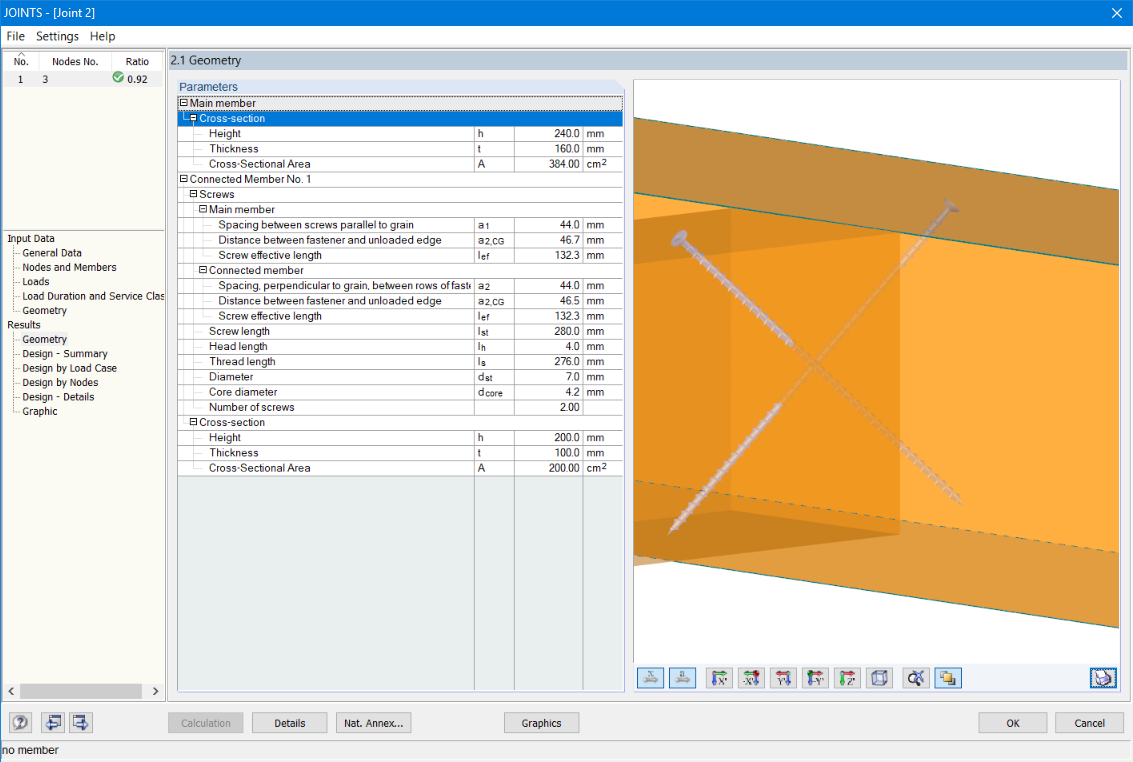Select 'Spacing between screws parallel to grain' row
The image size is (1133, 762).
tap(400, 225)
